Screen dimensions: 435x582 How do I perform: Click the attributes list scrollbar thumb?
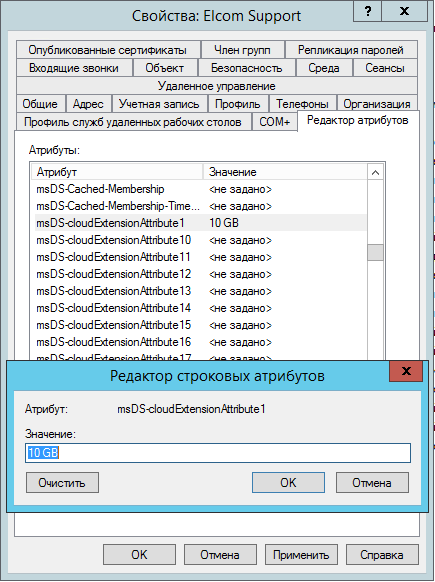pyautogui.click(x=376, y=252)
